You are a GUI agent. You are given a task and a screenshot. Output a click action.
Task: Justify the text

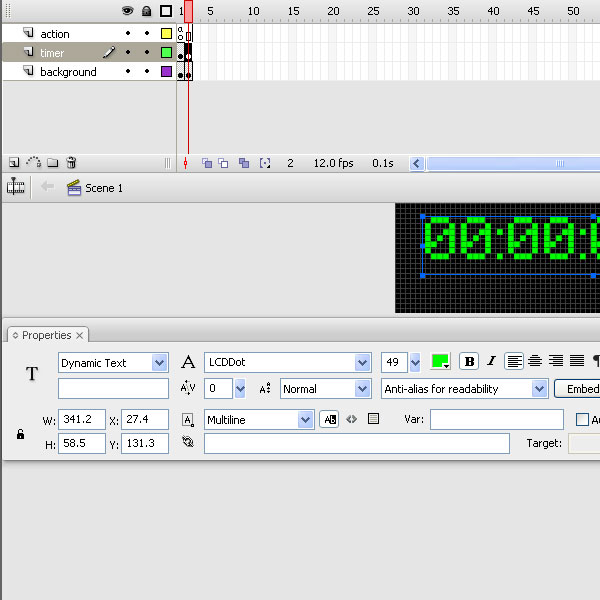pyautogui.click(x=577, y=361)
